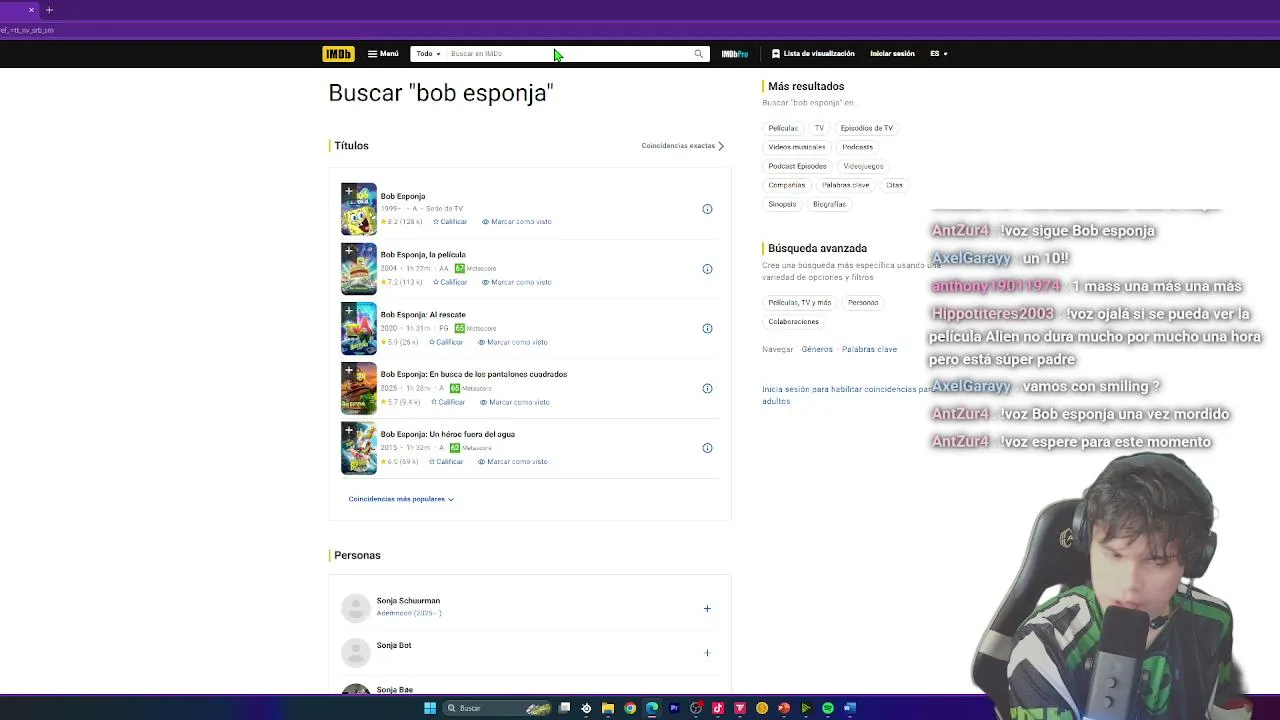Open advanced search for Películas, TV y más
1280x720 pixels.
800,302
